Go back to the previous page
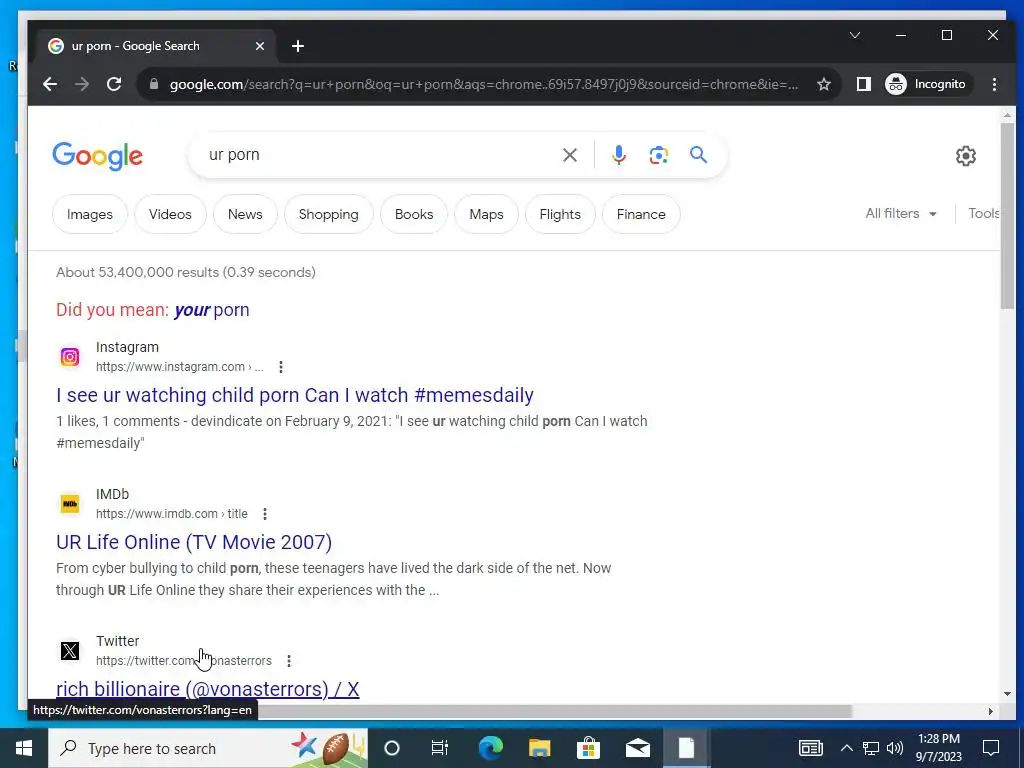1024x768 pixels. click(x=50, y=84)
